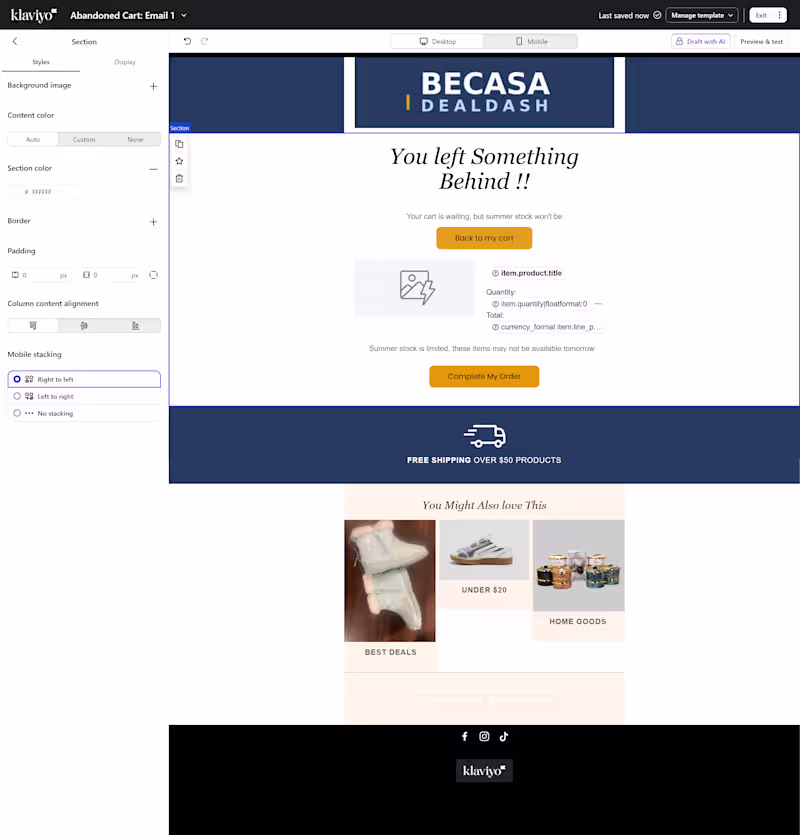Redo the last edit
This screenshot has width=800, height=835.
pos(204,41)
